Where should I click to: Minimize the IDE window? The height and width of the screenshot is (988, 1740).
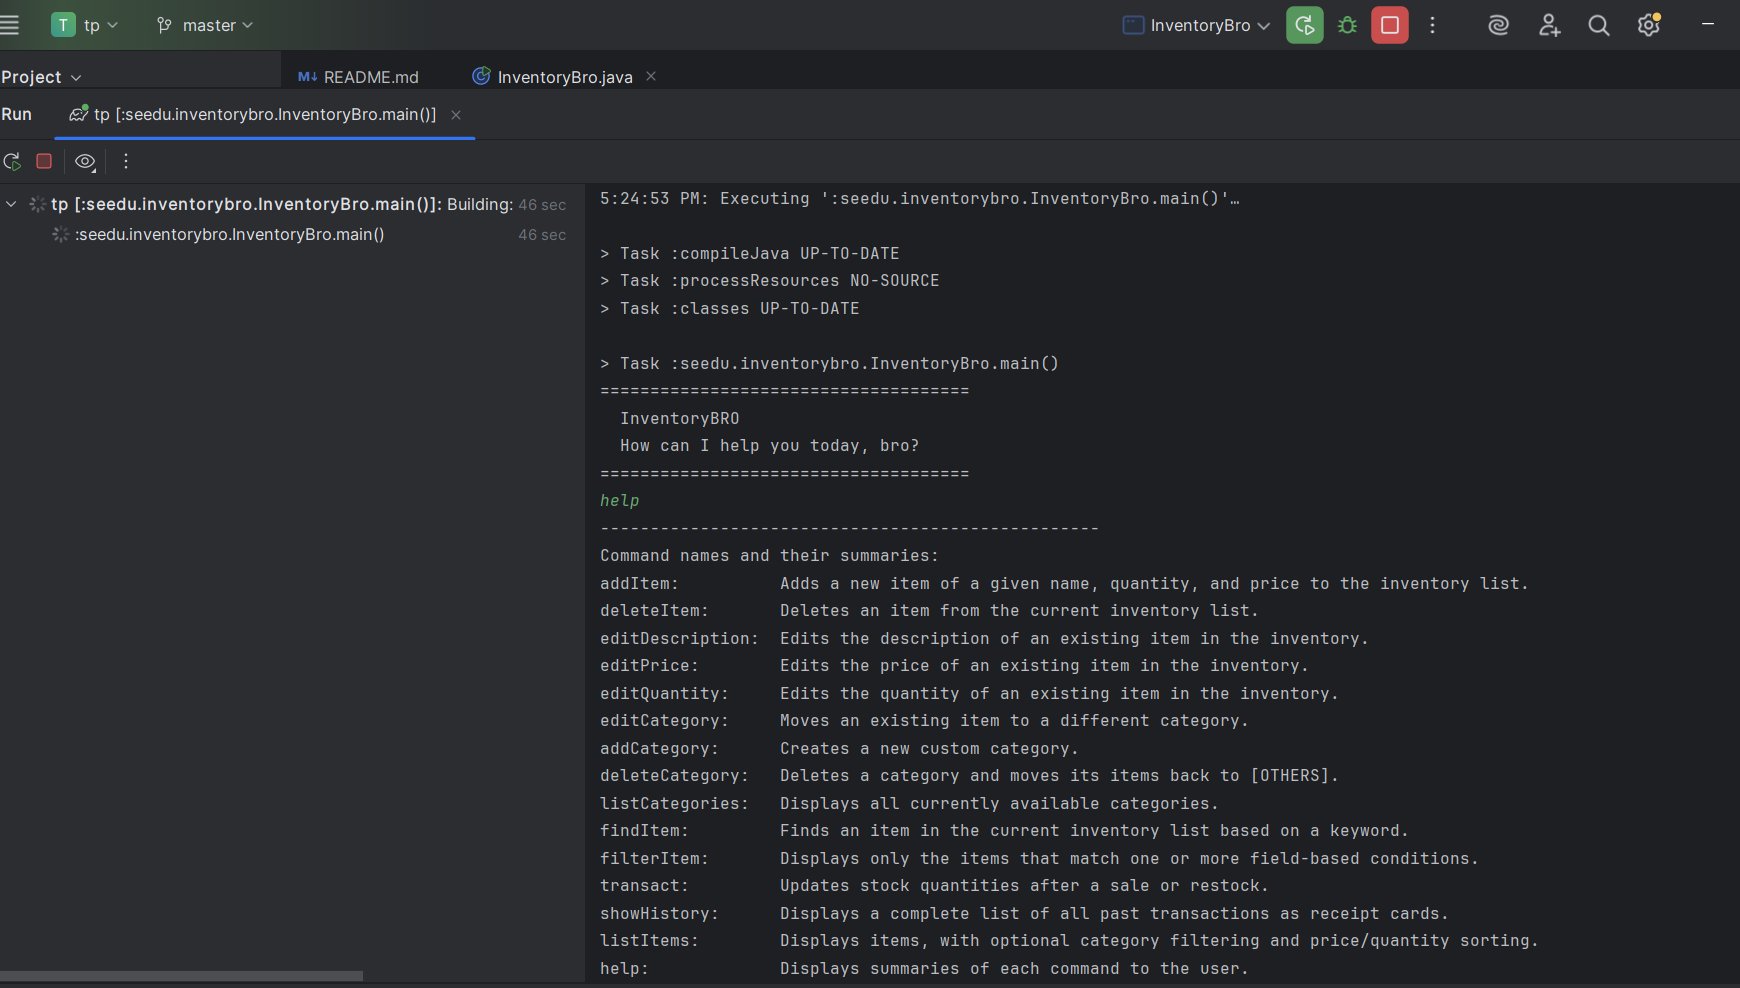coord(1708,25)
